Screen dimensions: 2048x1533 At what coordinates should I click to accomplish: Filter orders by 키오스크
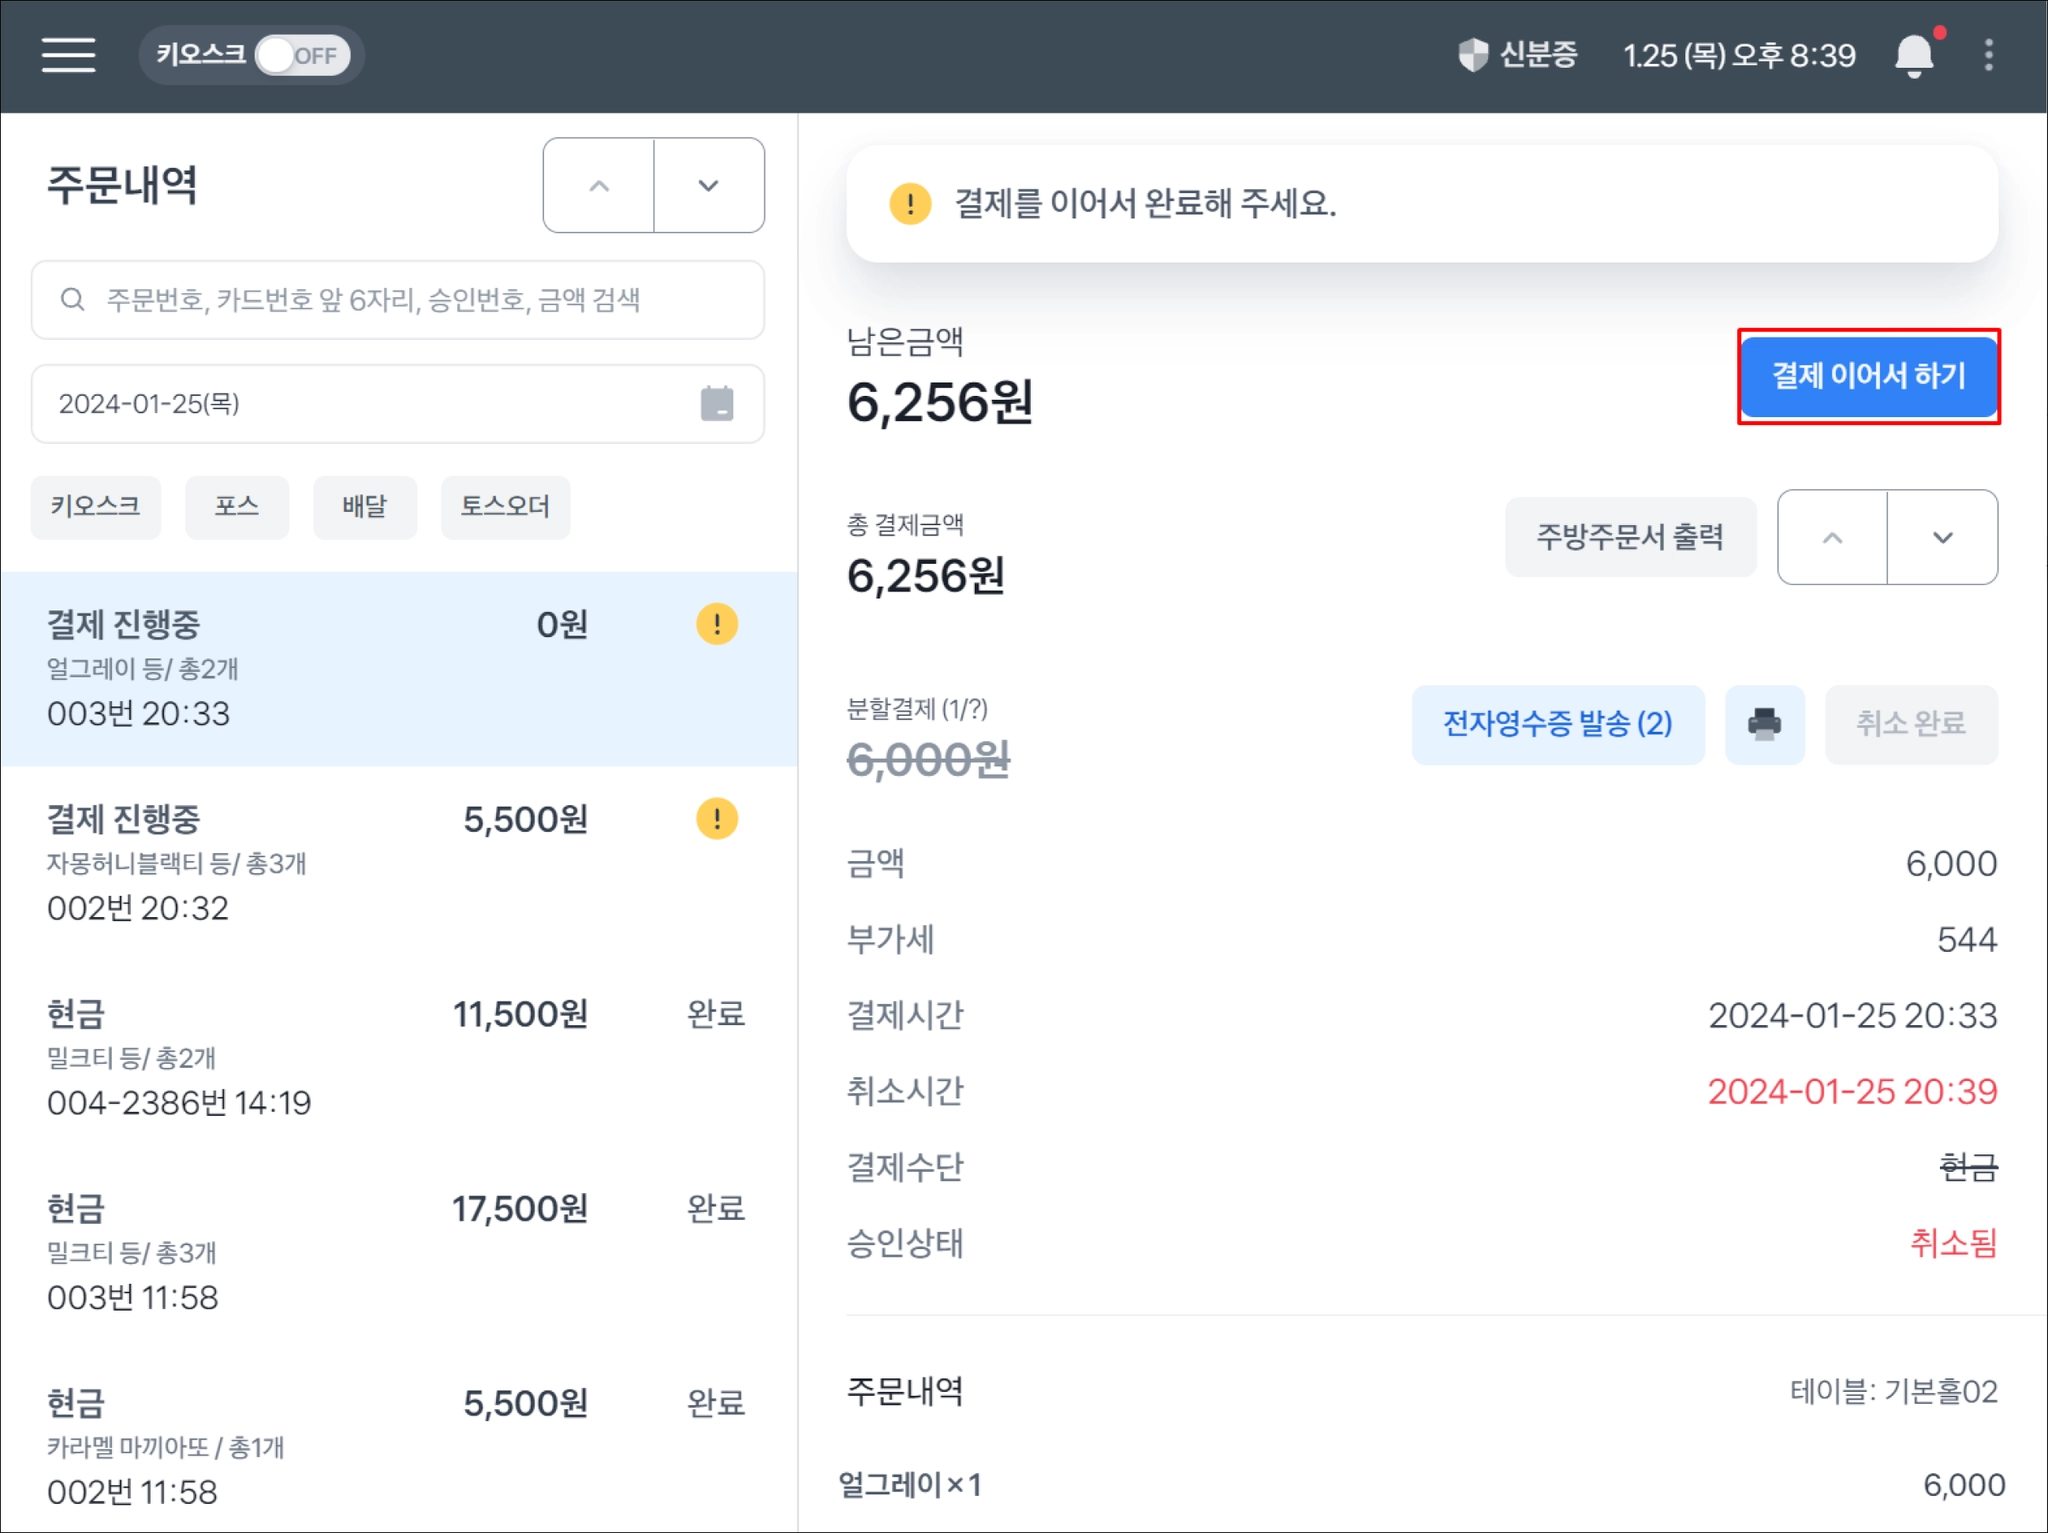(x=96, y=507)
